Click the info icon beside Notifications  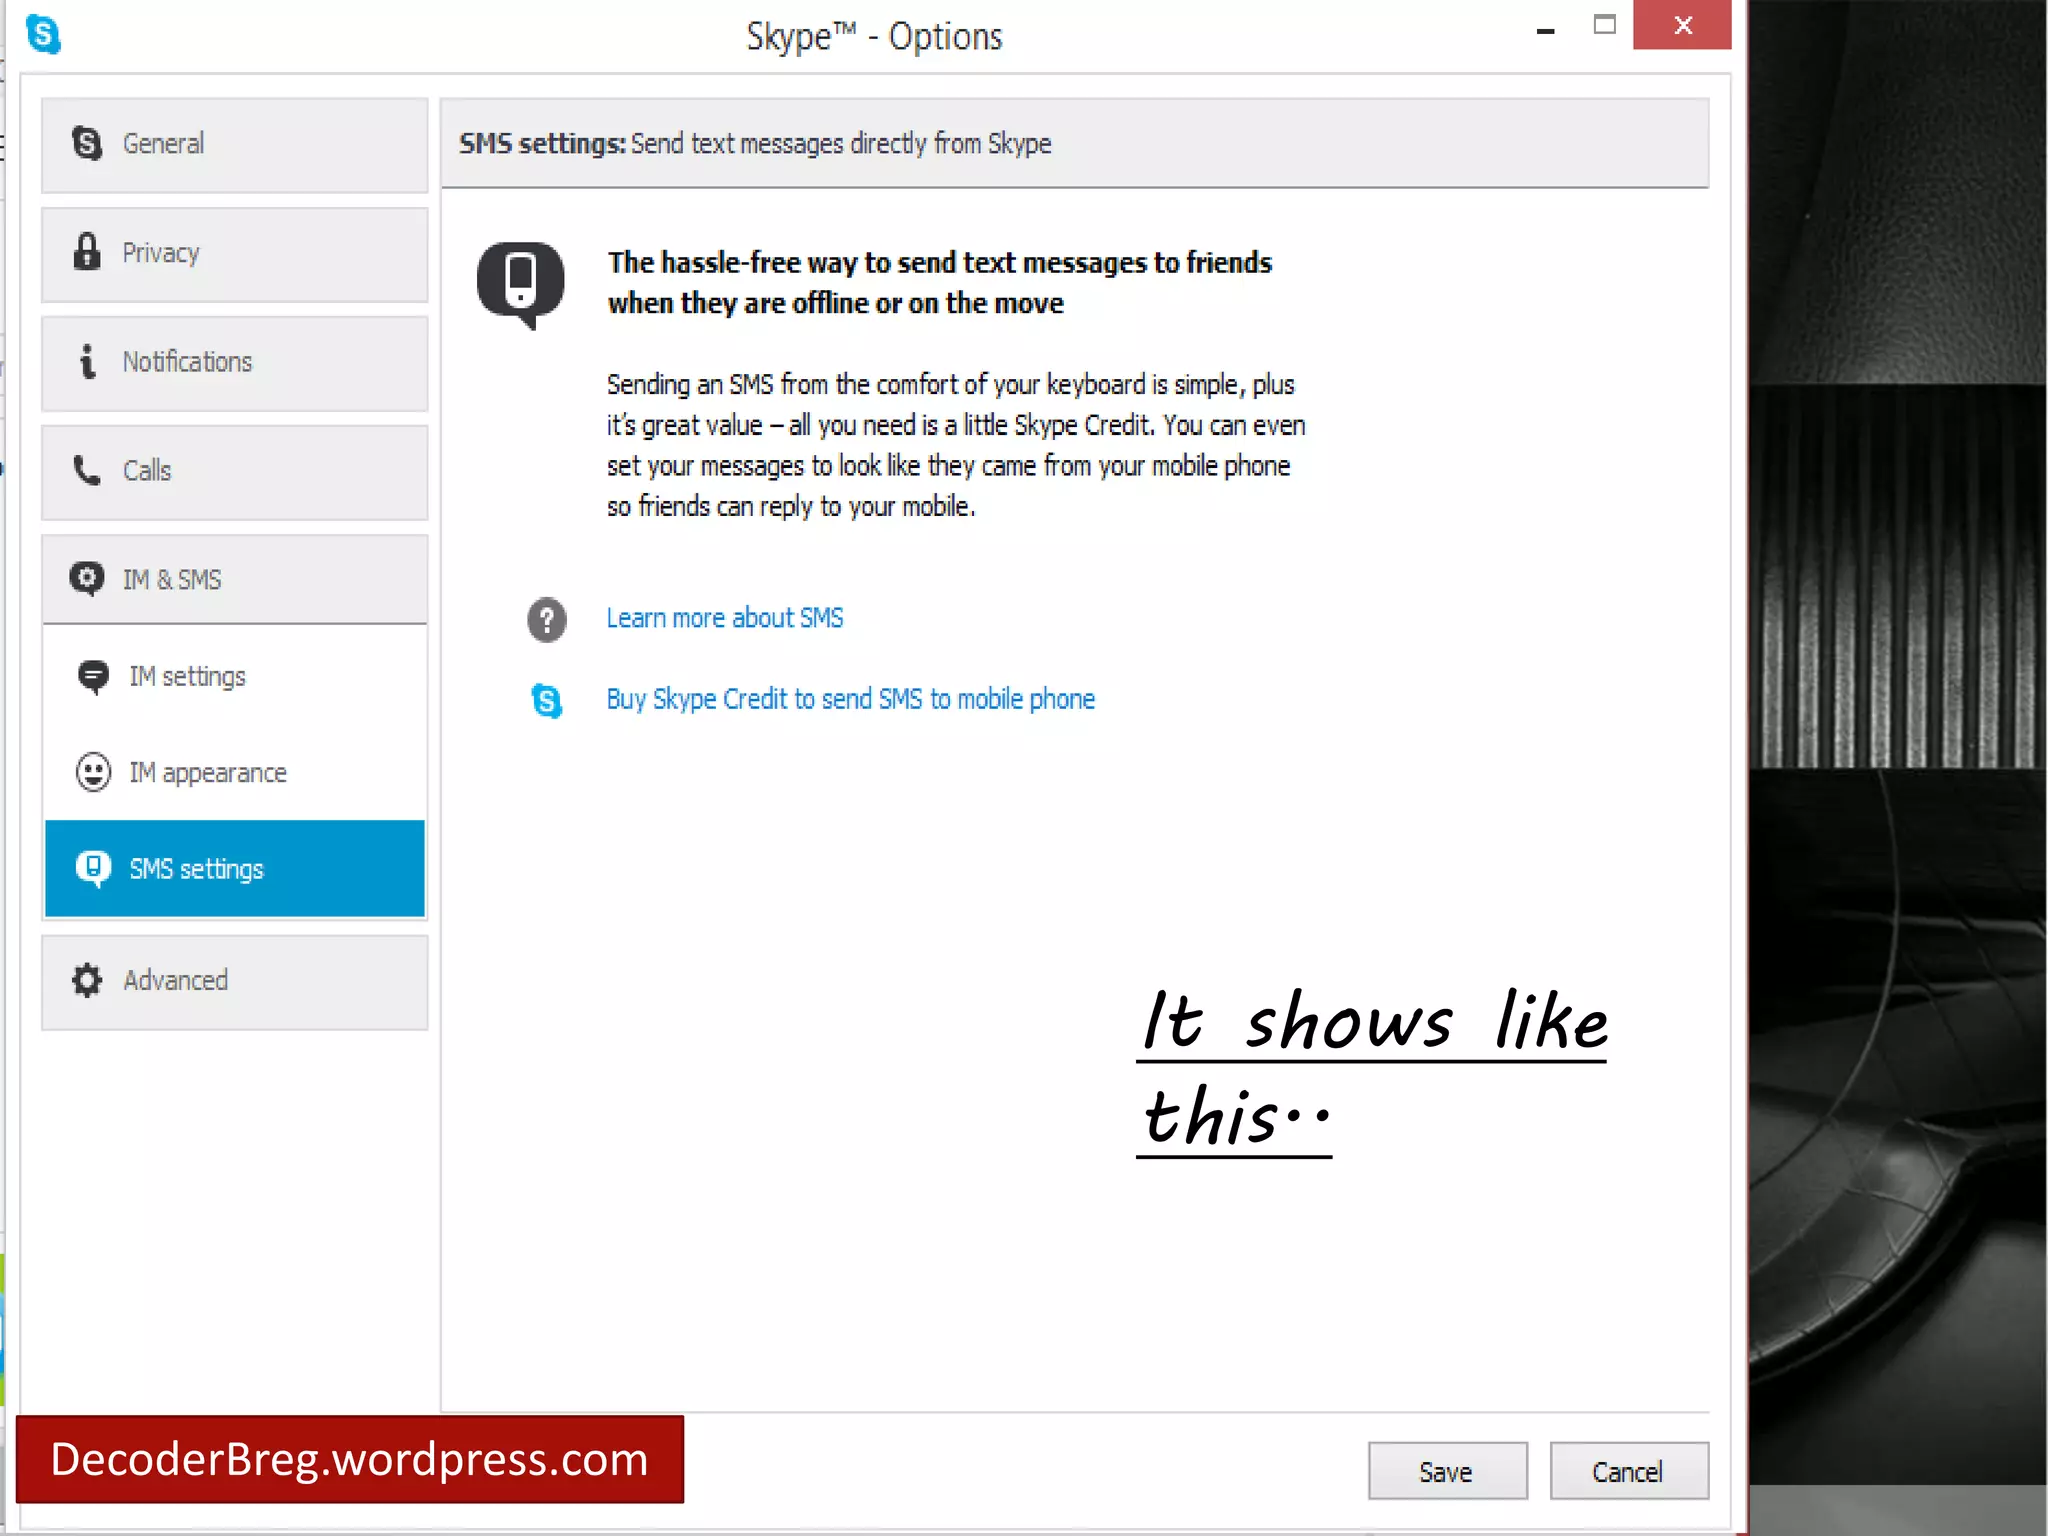(x=88, y=361)
